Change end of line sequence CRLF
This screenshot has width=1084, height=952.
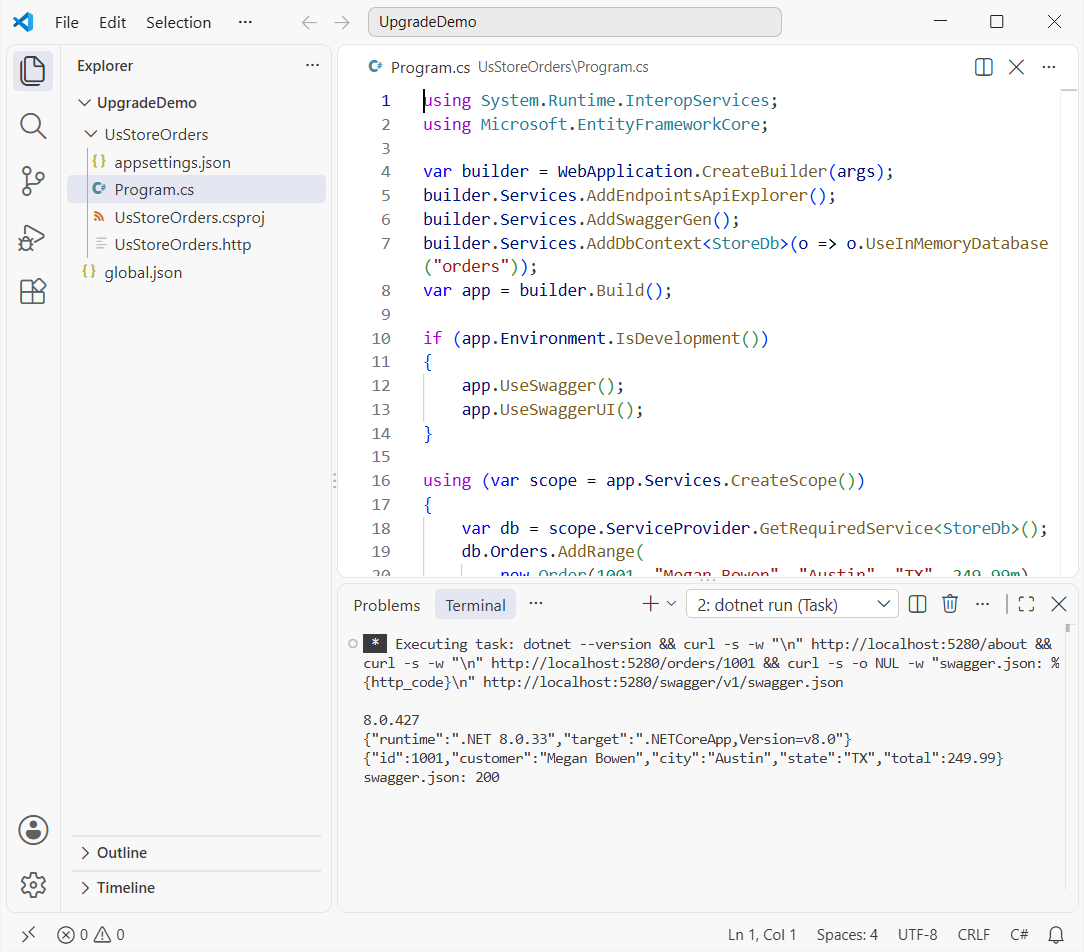click(973, 935)
